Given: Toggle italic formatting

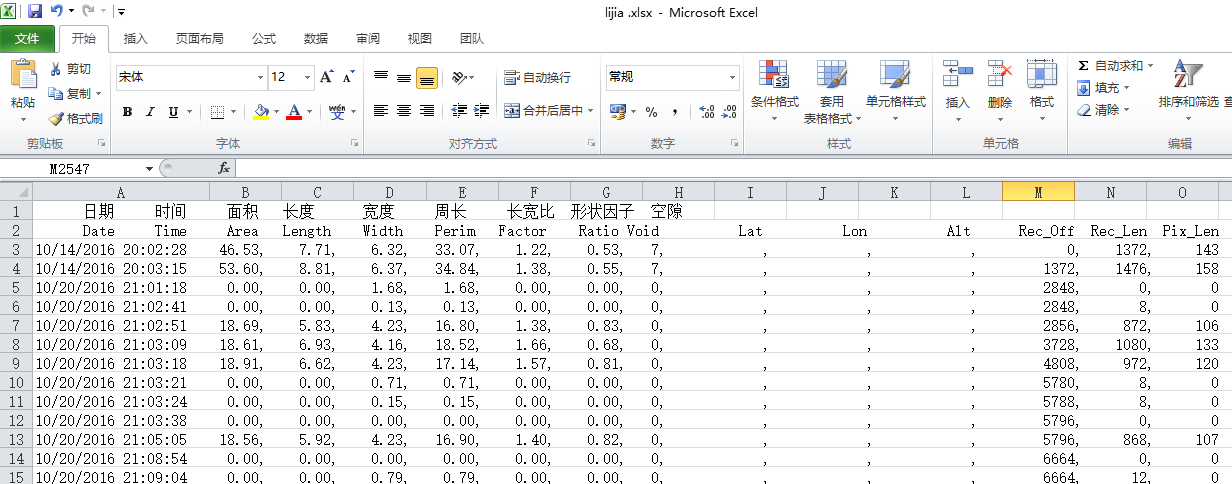Looking at the screenshot, I should tap(150, 112).
